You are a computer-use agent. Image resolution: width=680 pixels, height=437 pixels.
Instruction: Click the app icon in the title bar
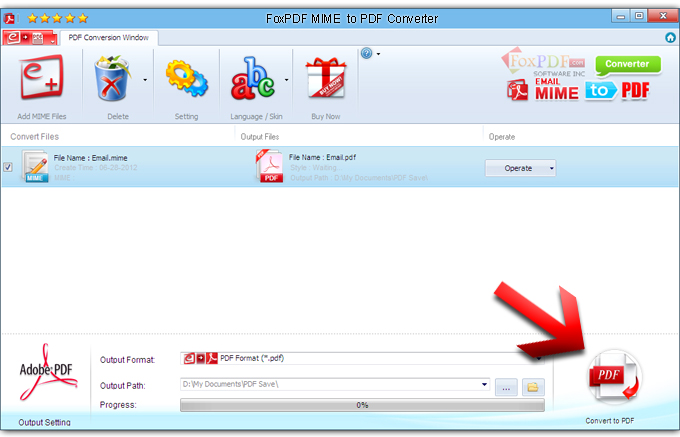pyautogui.click(x=9, y=19)
